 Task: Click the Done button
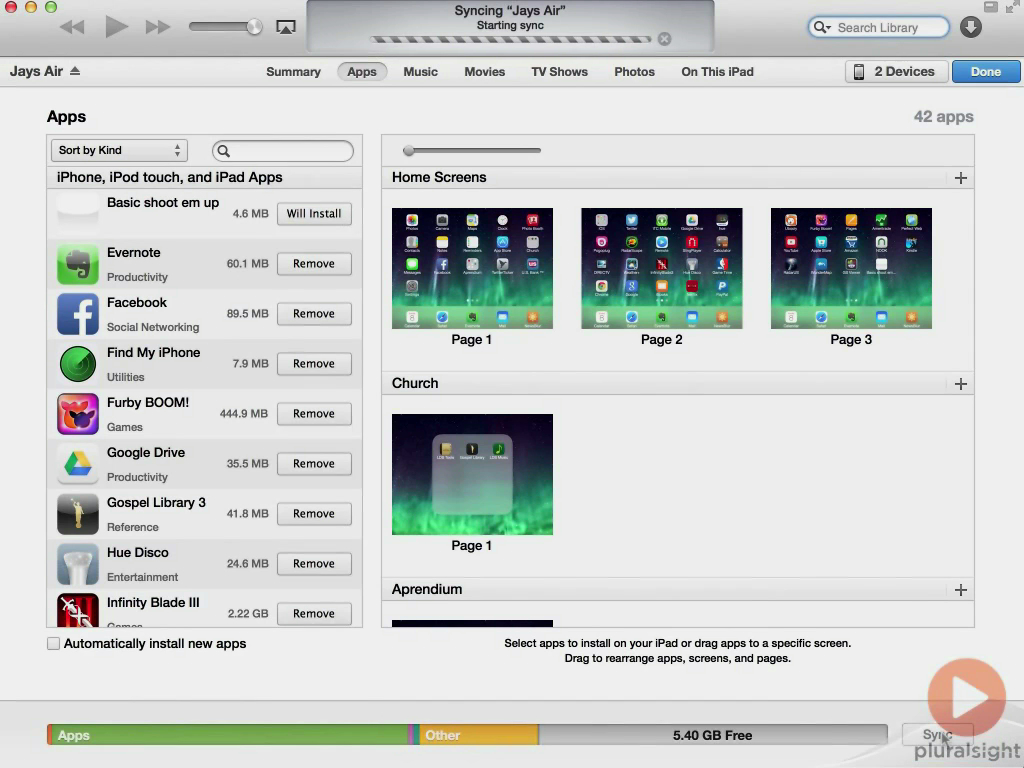pyautogui.click(x=985, y=72)
